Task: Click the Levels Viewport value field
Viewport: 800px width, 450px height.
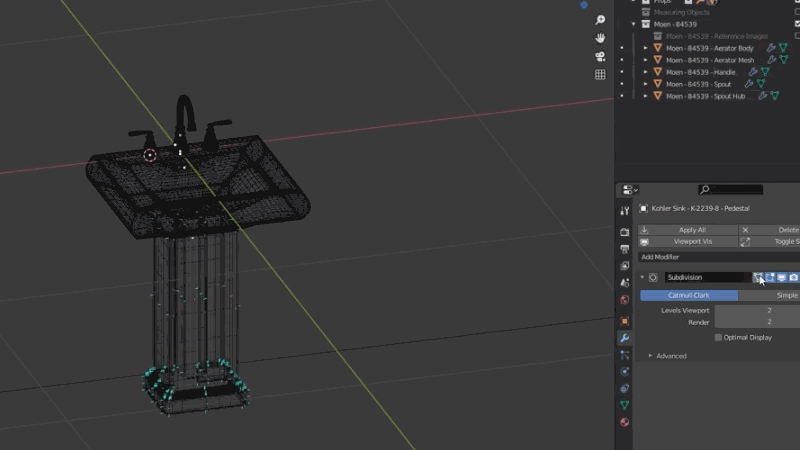Action: 757,310
